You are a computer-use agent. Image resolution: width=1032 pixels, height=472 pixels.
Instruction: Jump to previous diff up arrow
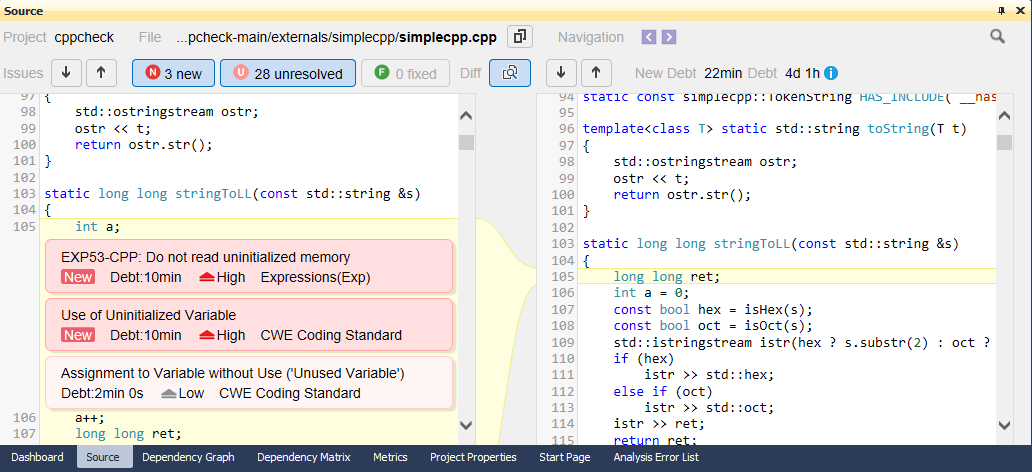(596, 73)
